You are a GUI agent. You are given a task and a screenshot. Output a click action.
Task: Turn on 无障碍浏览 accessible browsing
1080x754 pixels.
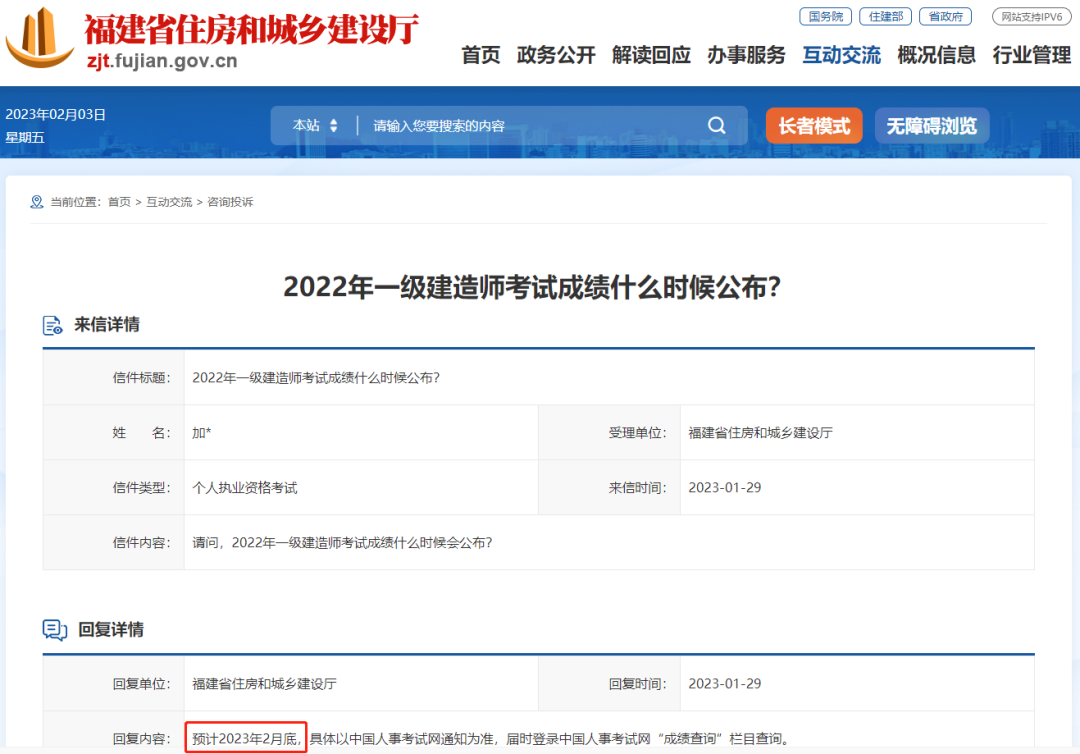(x=931, y=126)
